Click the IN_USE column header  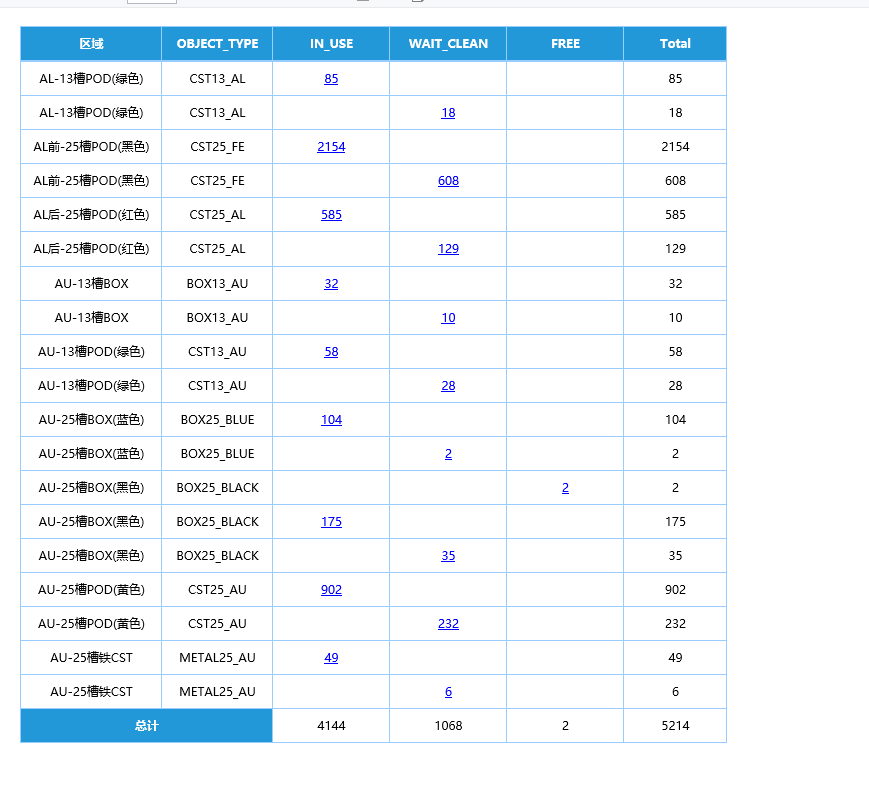[x=331, y=44]
